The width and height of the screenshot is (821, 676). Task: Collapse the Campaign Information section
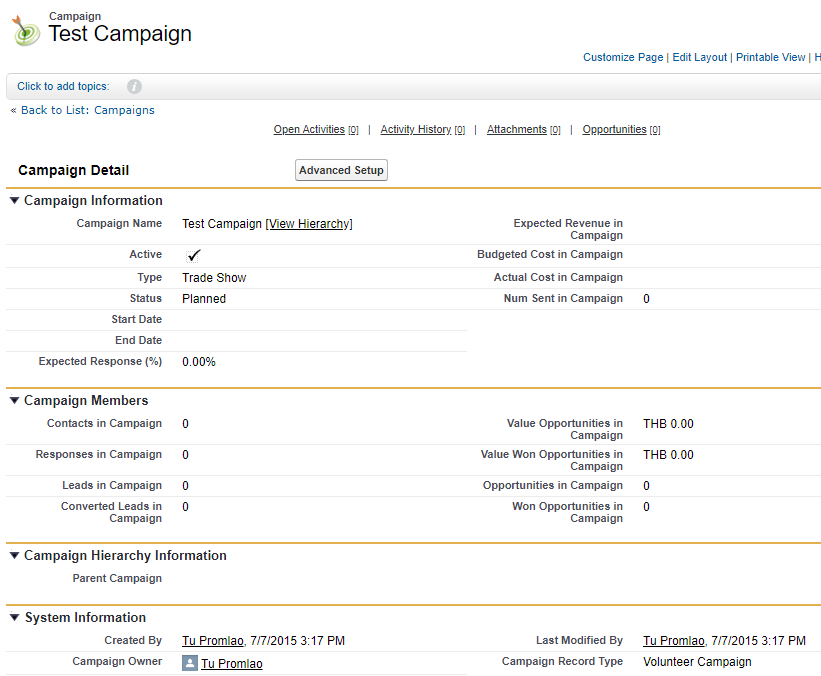tap(14, 200)
